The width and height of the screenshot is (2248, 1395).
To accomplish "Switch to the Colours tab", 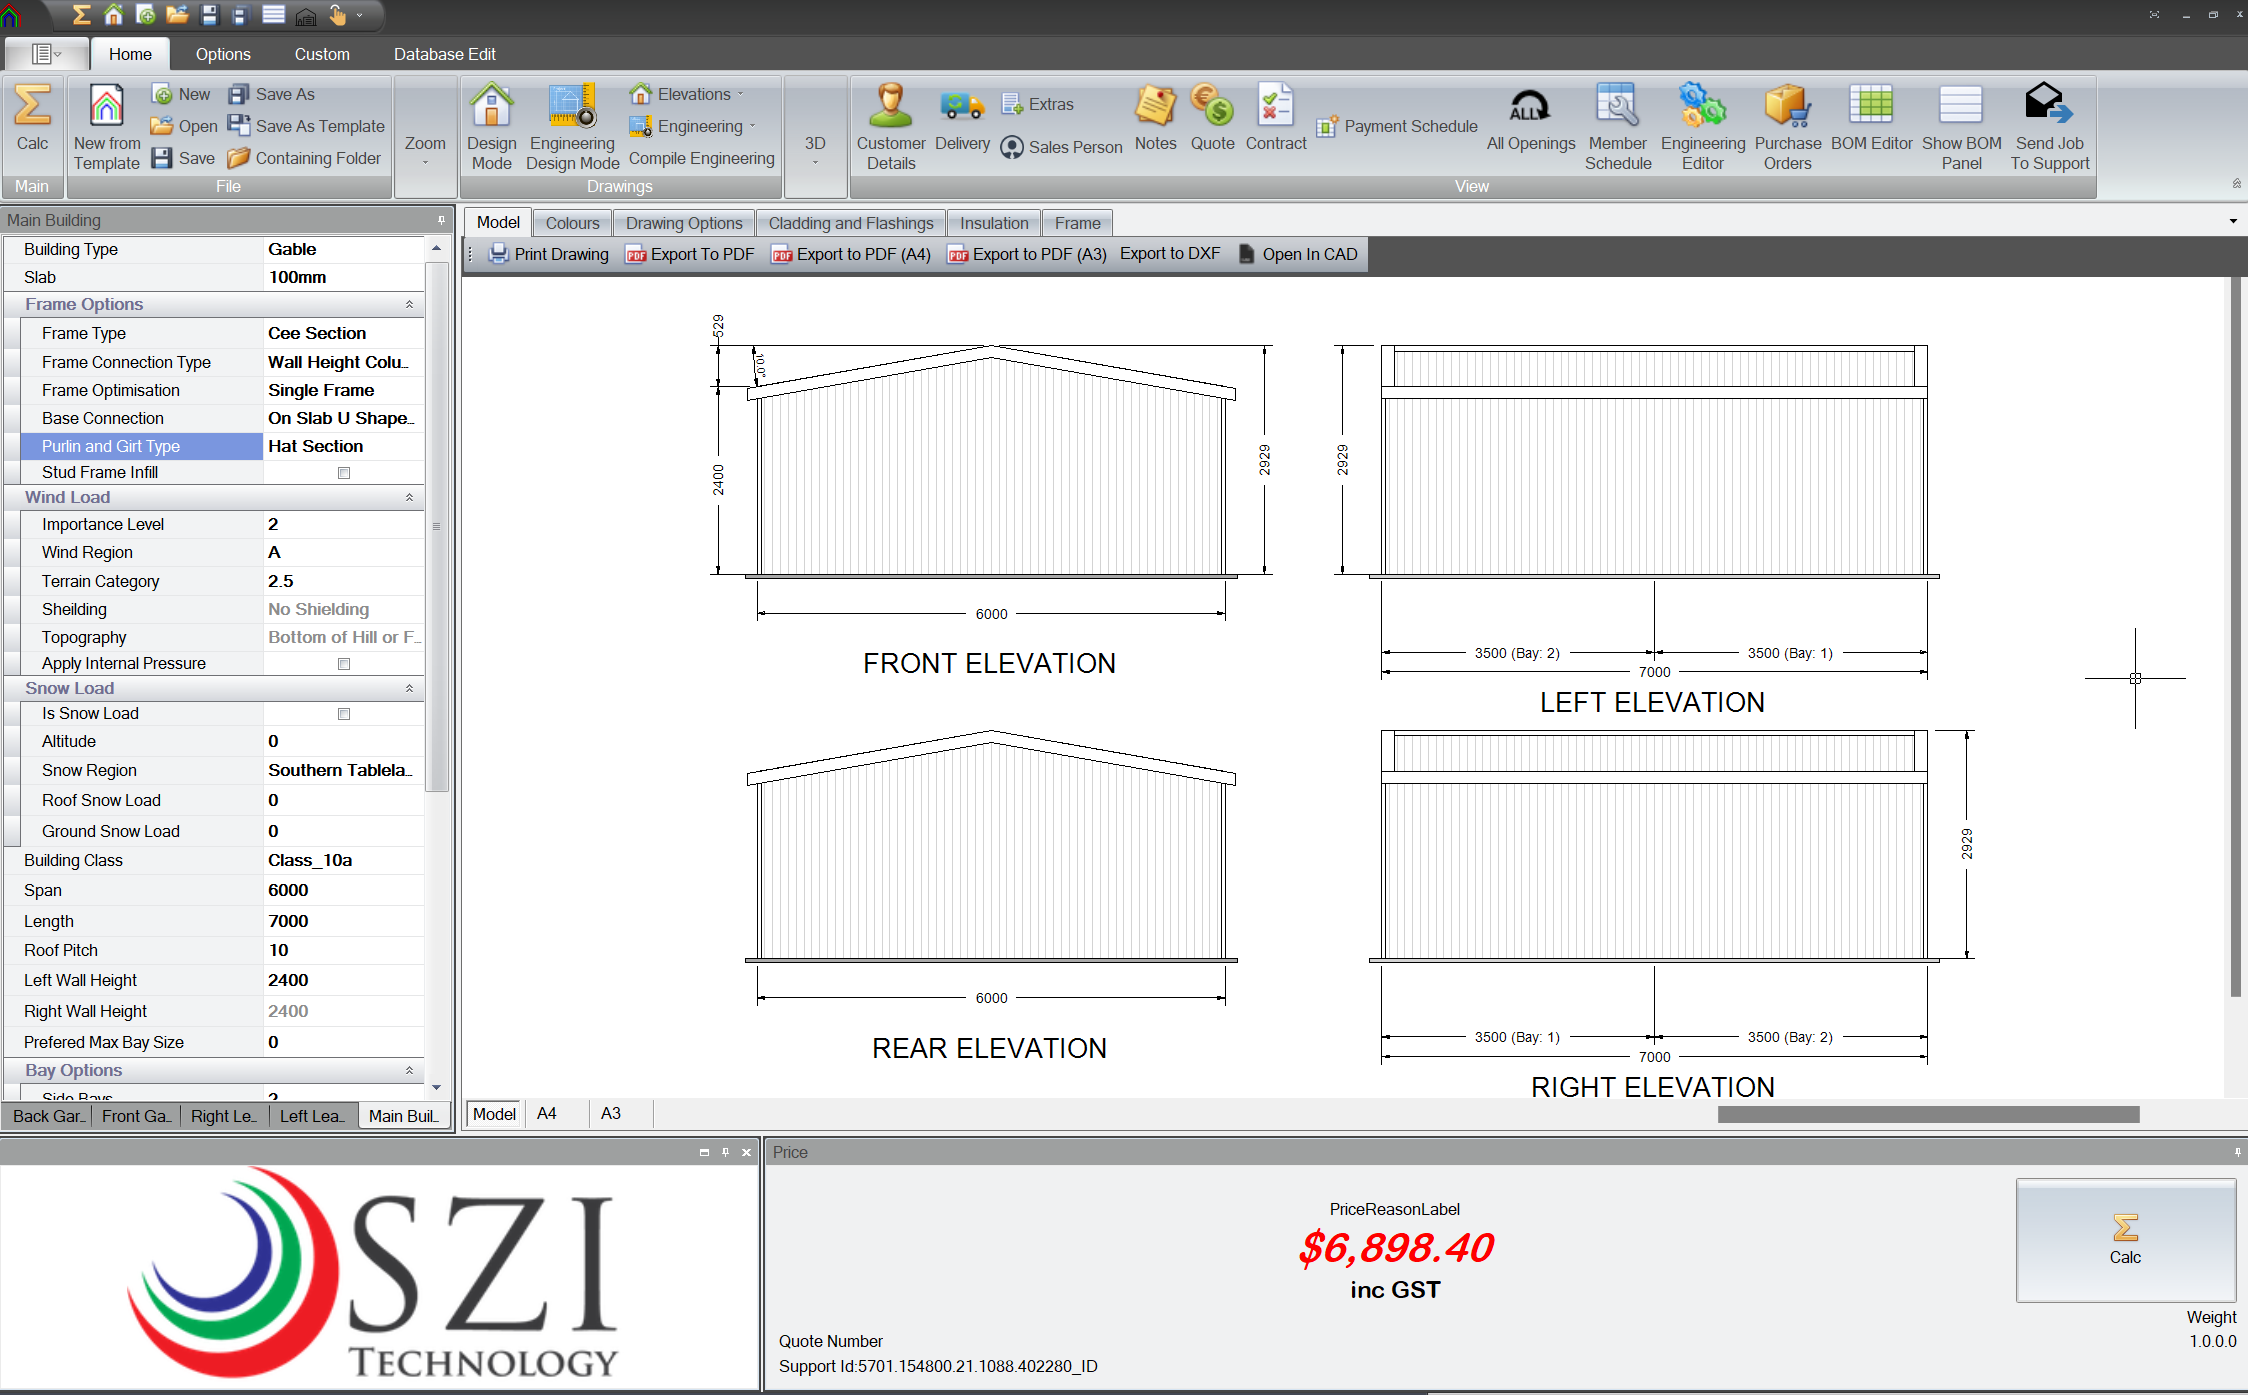I will 572,223.
